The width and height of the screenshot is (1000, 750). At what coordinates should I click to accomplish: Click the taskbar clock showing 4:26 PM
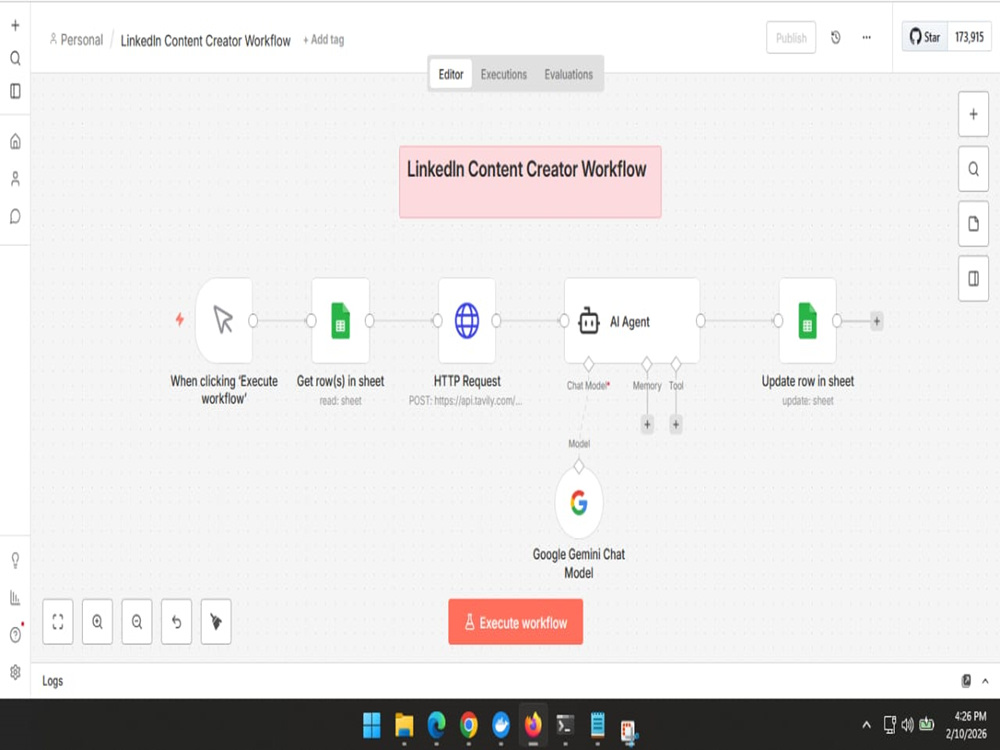tap(966, 725)
